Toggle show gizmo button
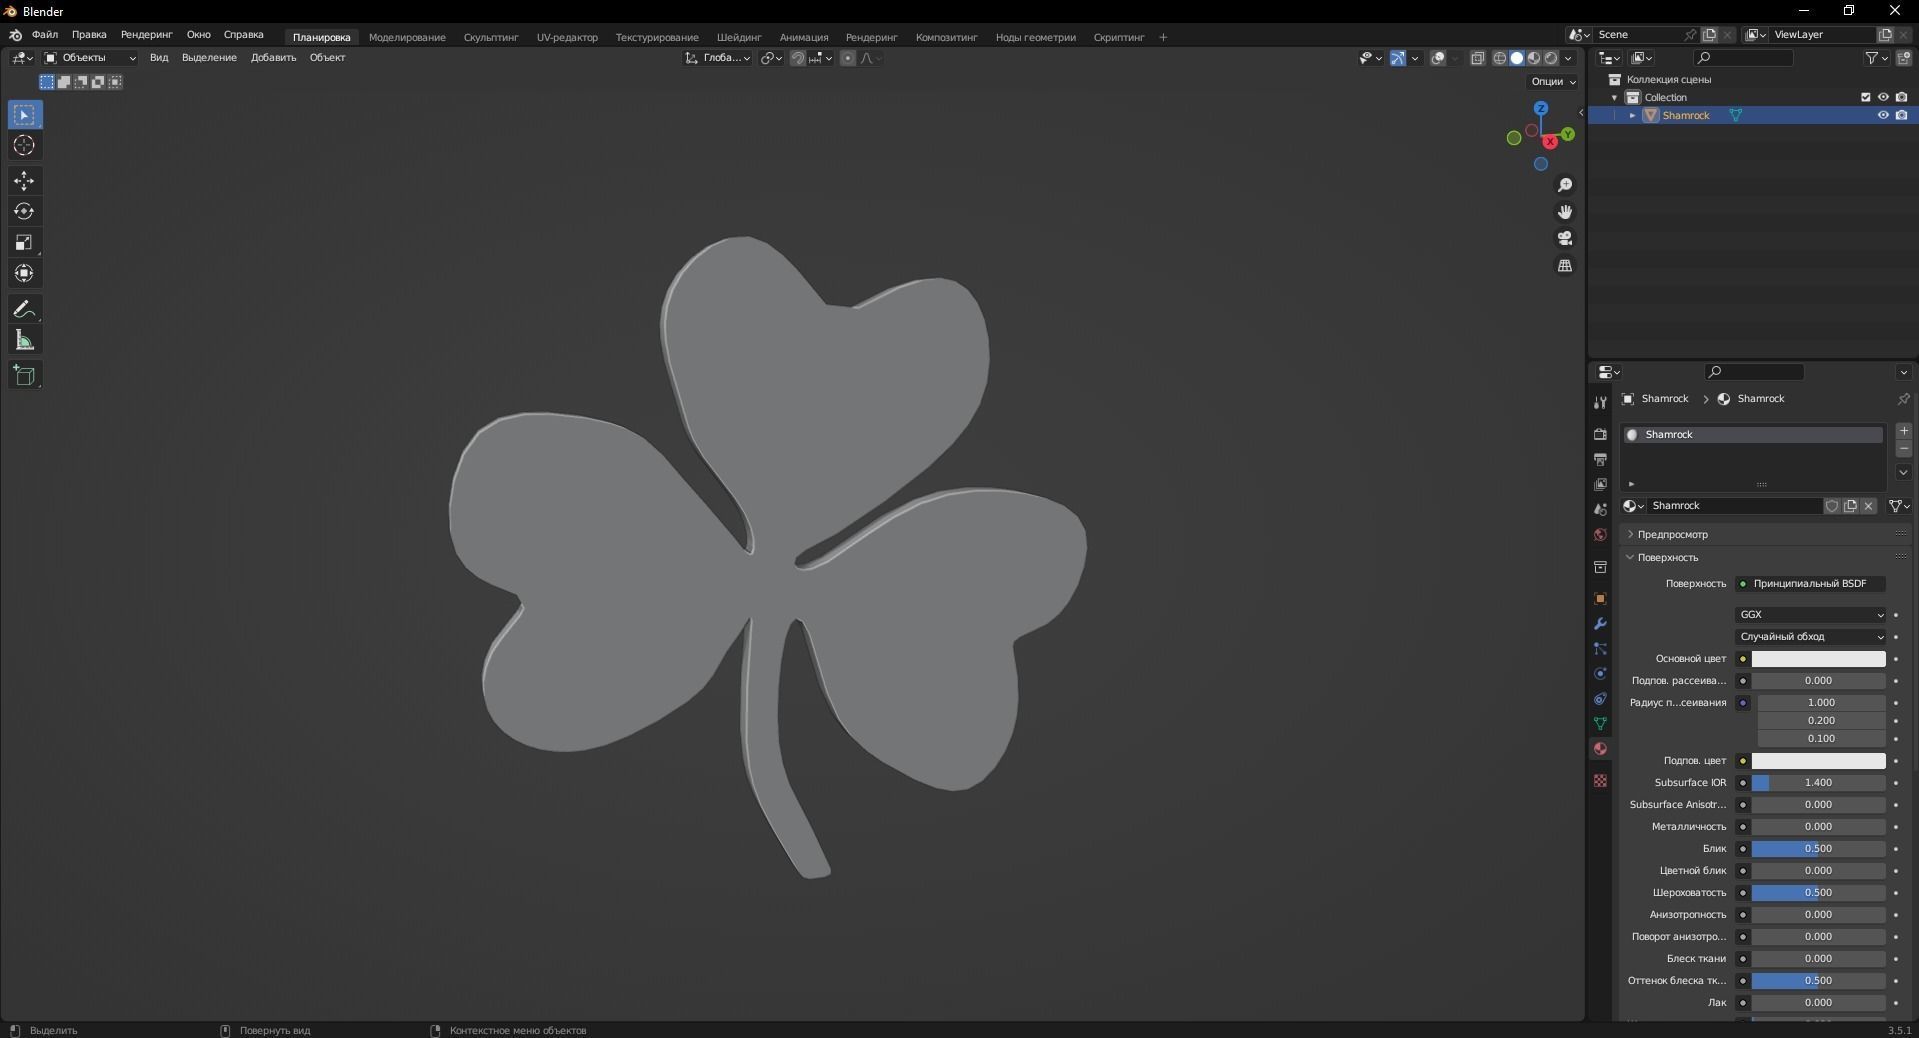Image resolution: width=1919 pixels, height=1038 pixels. 1398,58
